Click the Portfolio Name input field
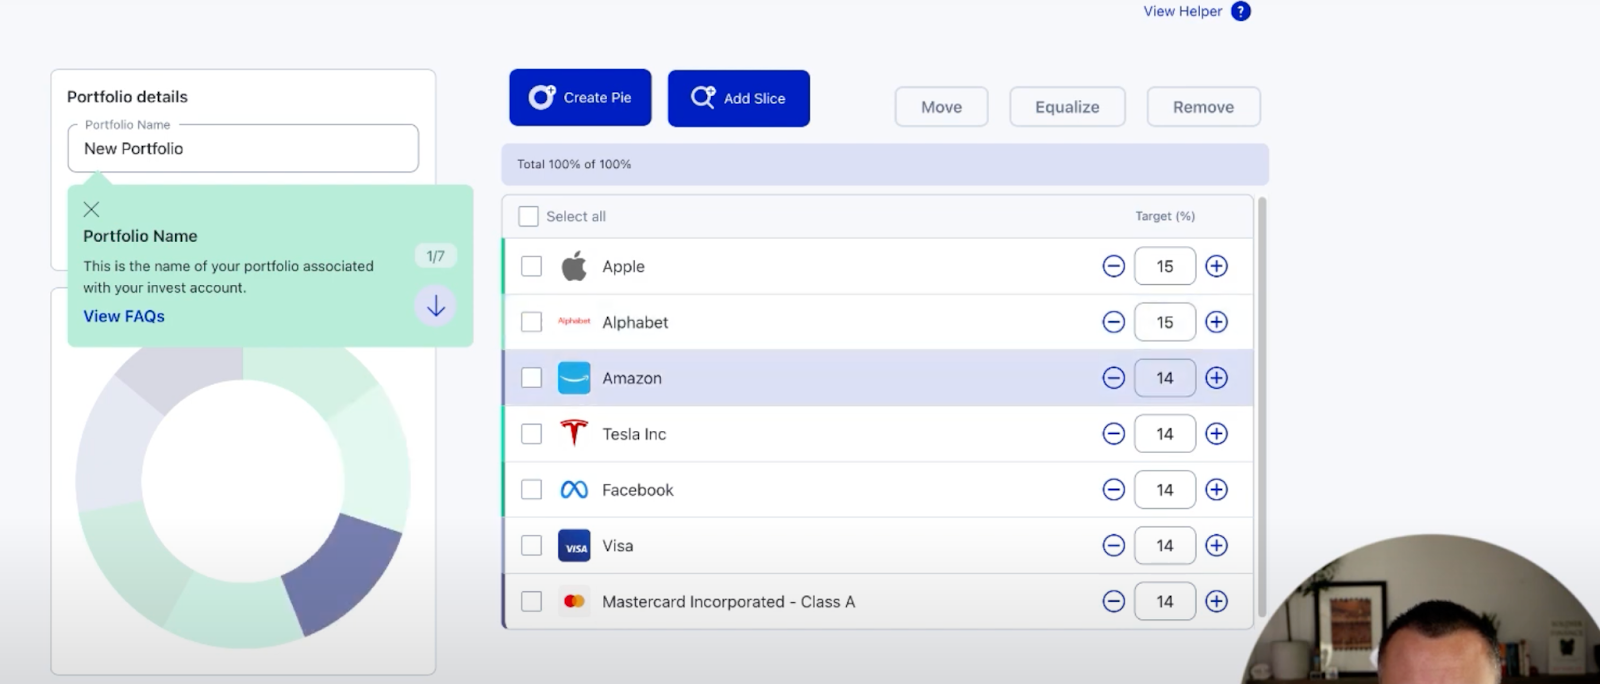 [243, 148]
